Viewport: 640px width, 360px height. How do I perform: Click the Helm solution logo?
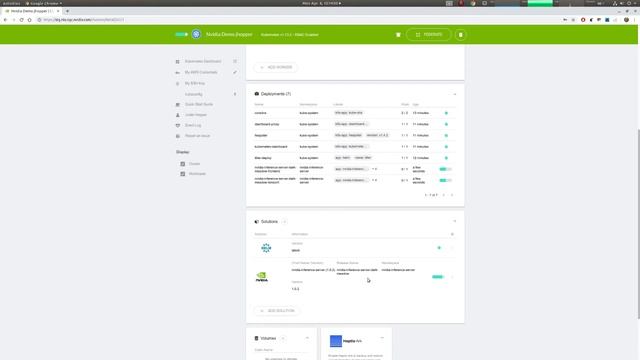(266, 248)
